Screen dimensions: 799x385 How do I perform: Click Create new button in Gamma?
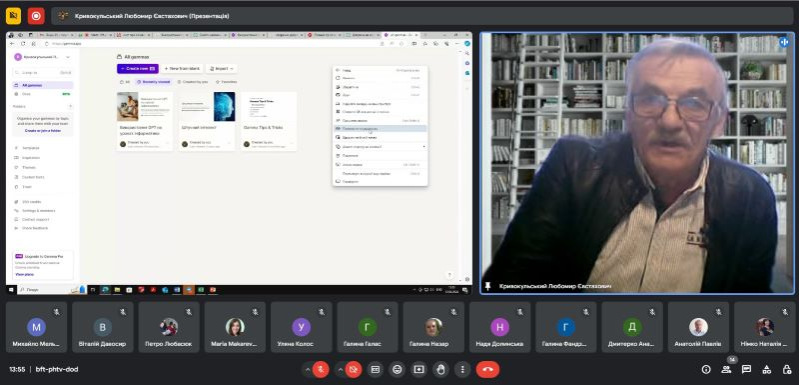[138, 68]
